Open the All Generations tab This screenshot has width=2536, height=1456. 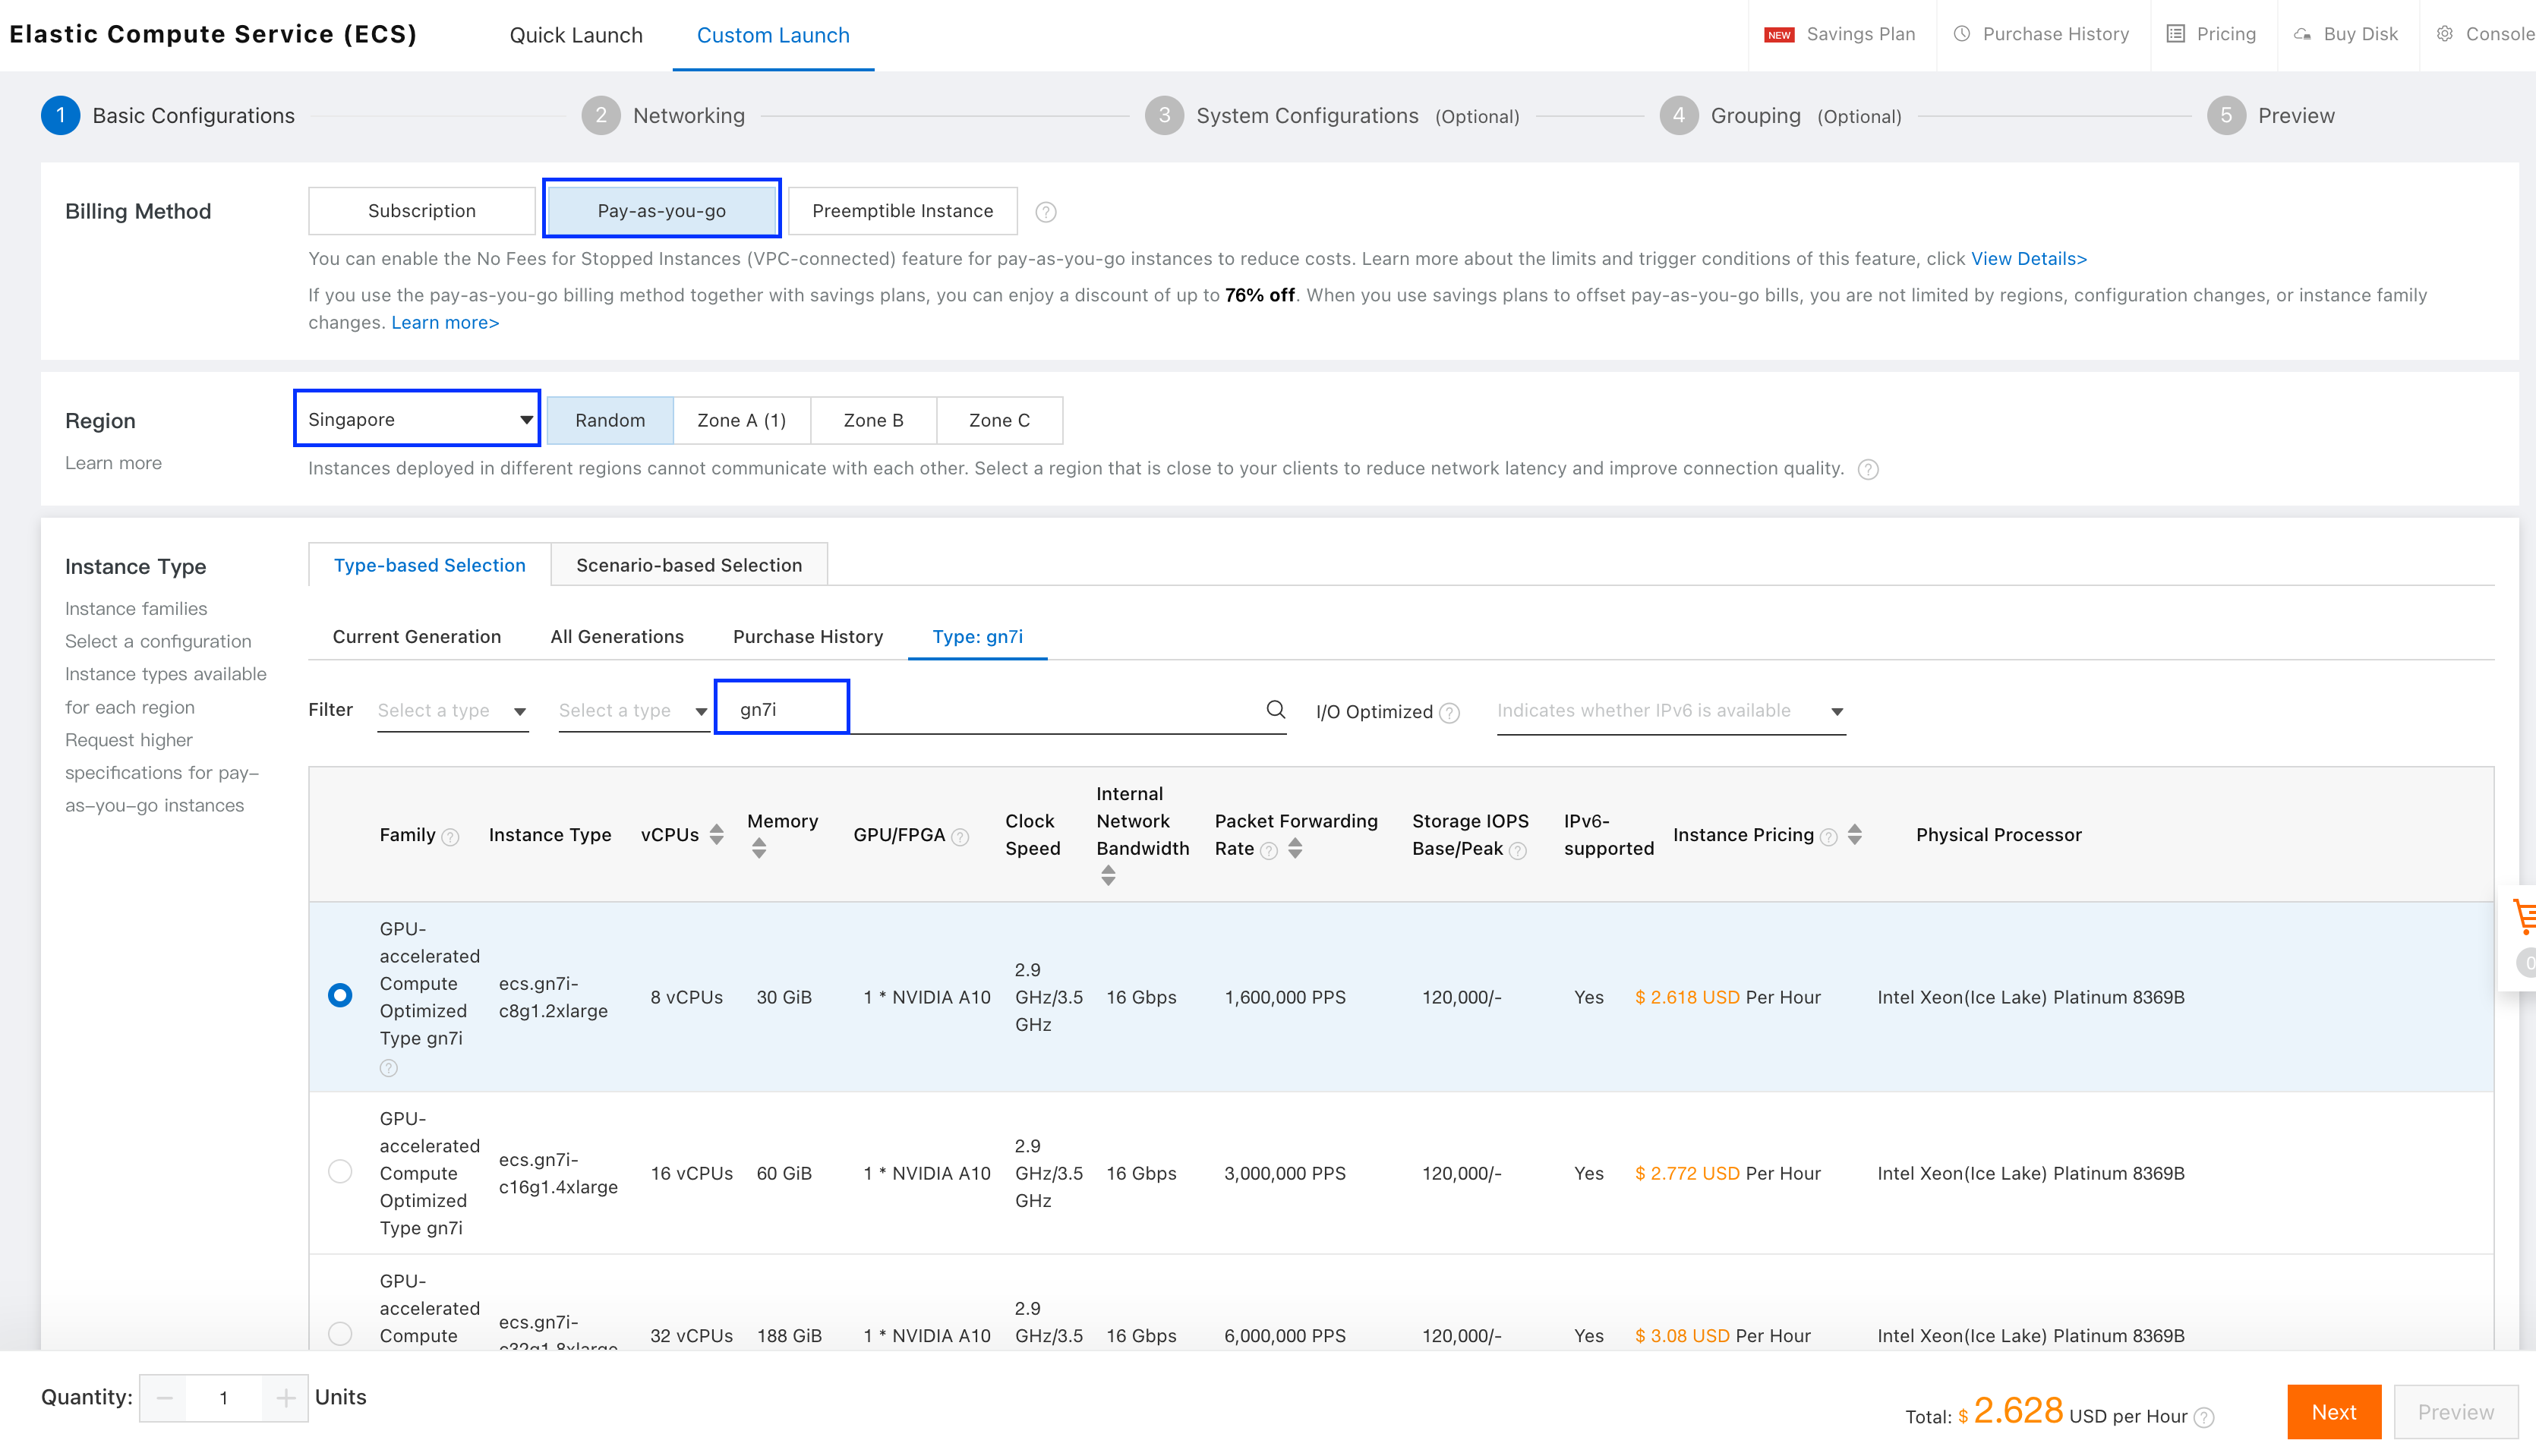[x=616, y=637]
